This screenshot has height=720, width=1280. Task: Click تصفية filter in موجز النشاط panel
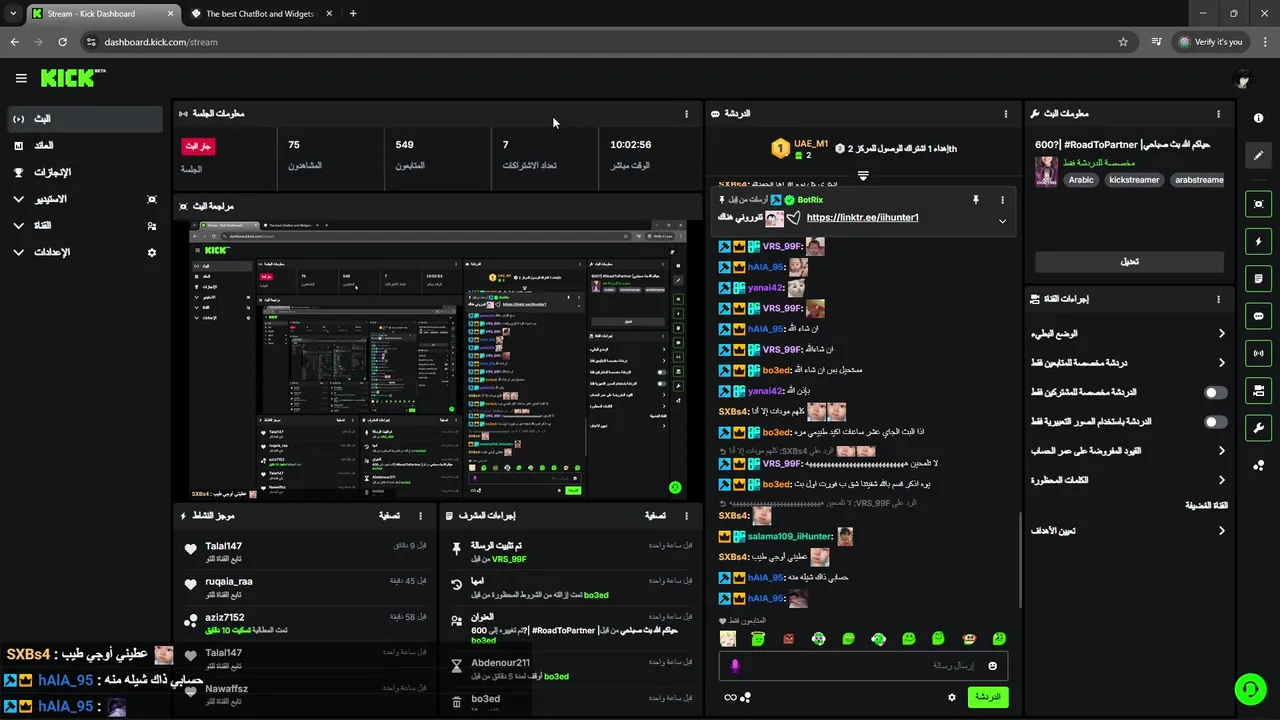390,516
